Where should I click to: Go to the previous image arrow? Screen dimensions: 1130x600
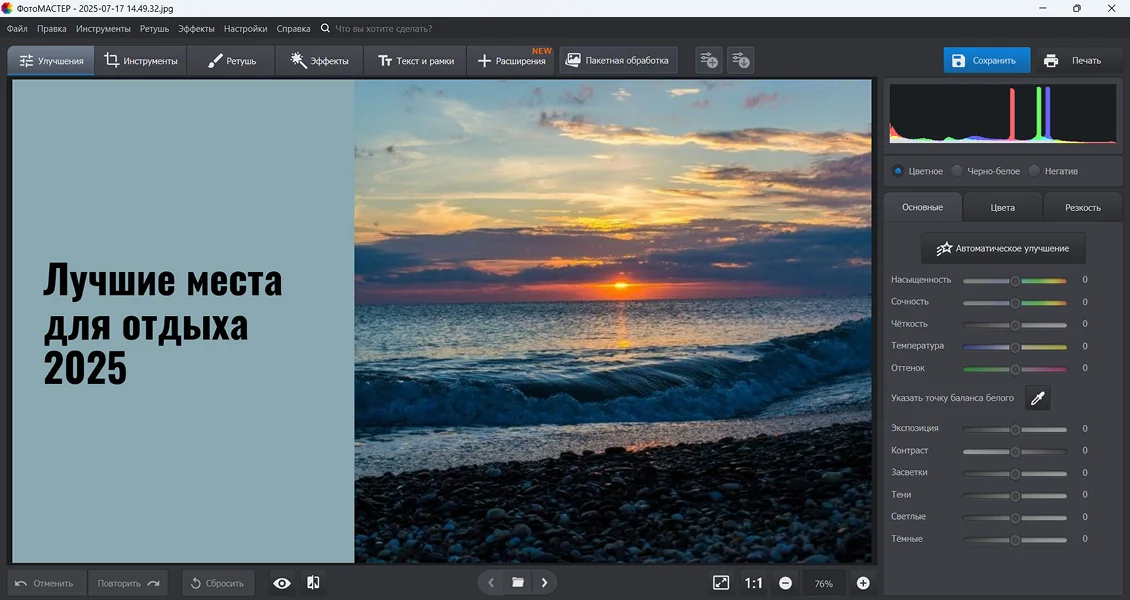point(491,583)
